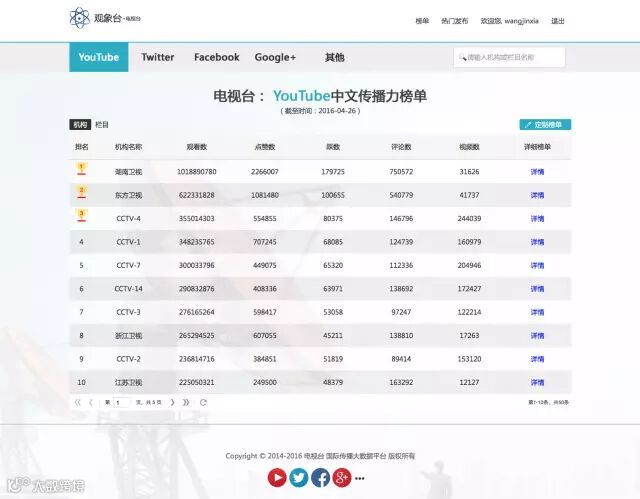
Task: Click the YouTube footer icon
Action: coord(277,477)
